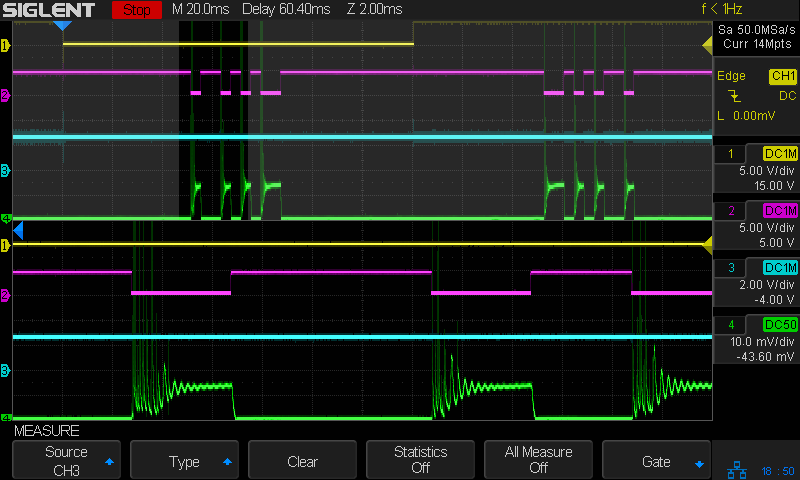Select the channel 1 DC1M settings panel
800x480 pixels.
pos(756,169)
